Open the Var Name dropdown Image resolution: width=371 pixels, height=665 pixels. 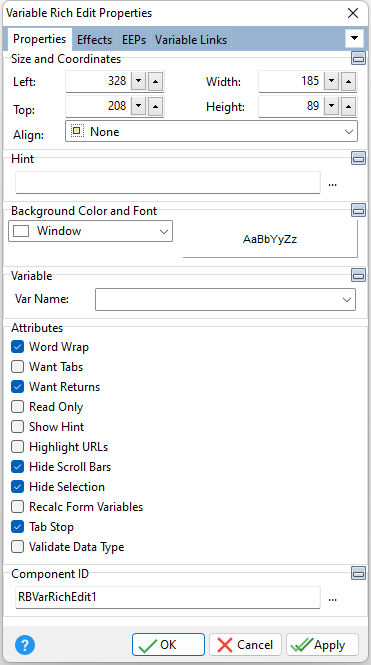(x=225, y=299)
